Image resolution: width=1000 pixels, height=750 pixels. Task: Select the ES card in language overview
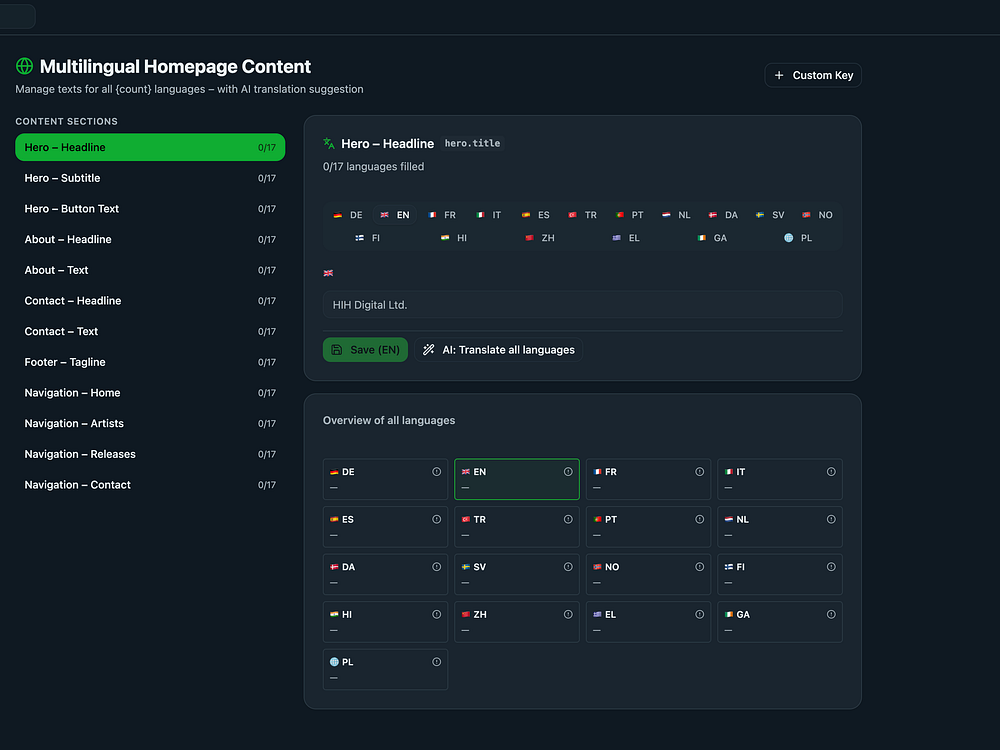tap(385, 526)
